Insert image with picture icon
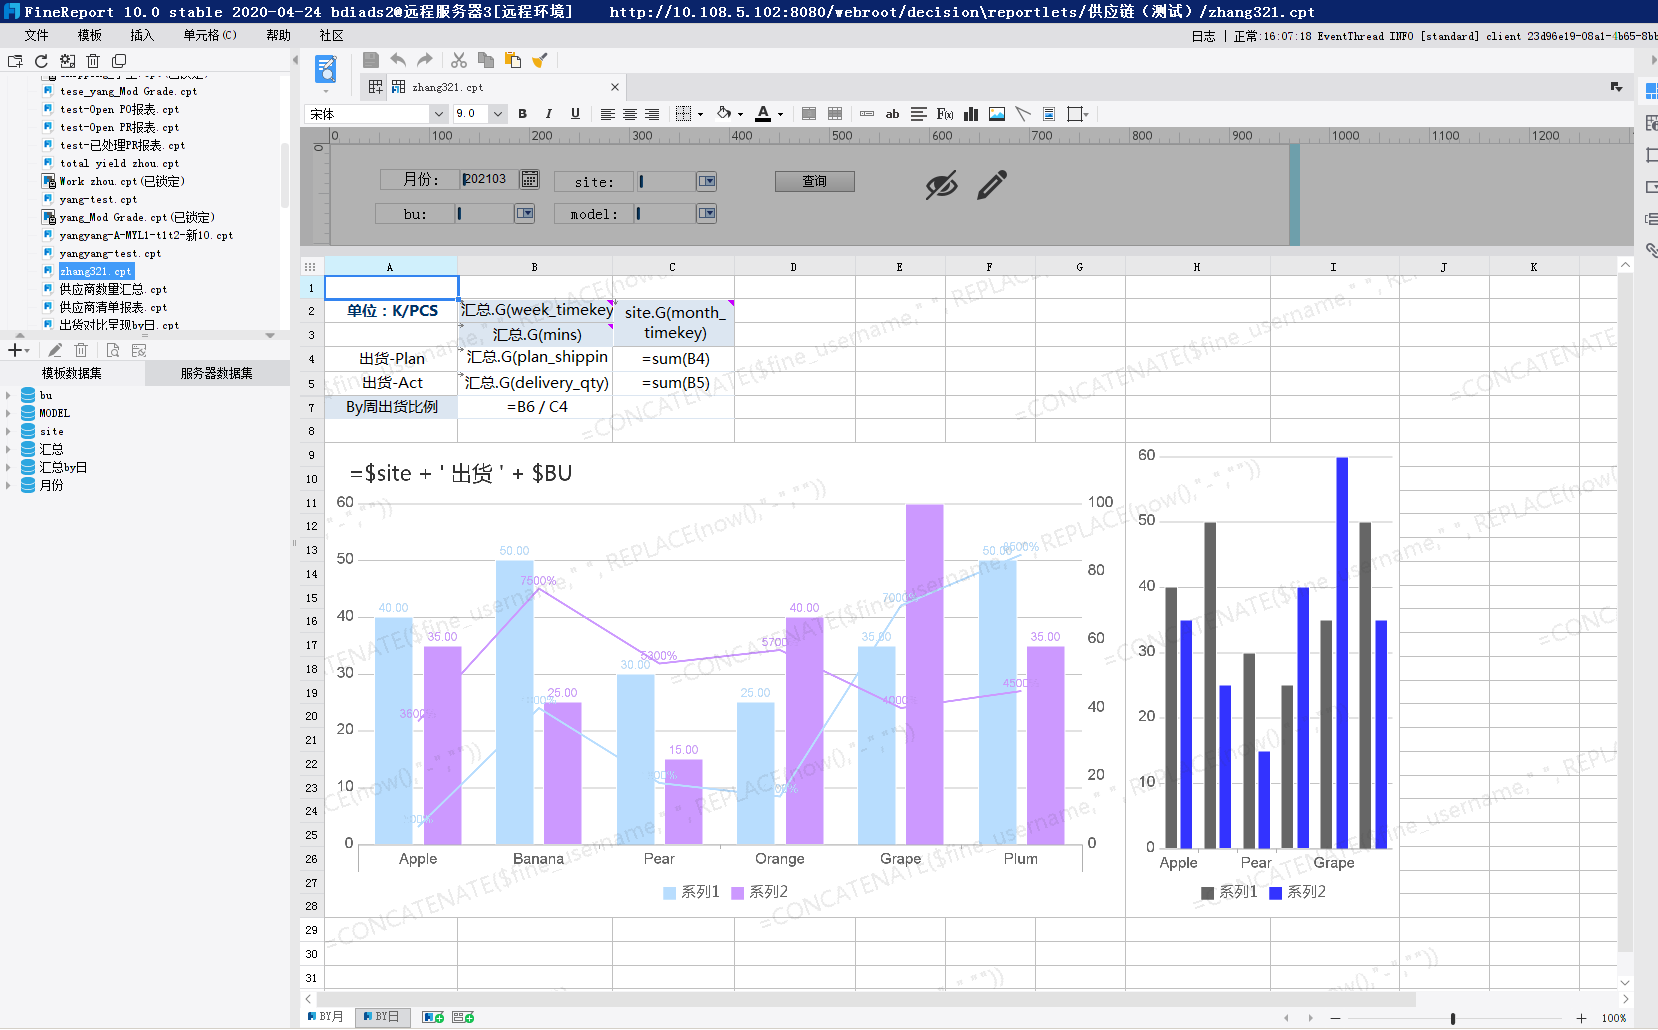This screenshot has height=1030, width=1658. [x=997, y=114]
